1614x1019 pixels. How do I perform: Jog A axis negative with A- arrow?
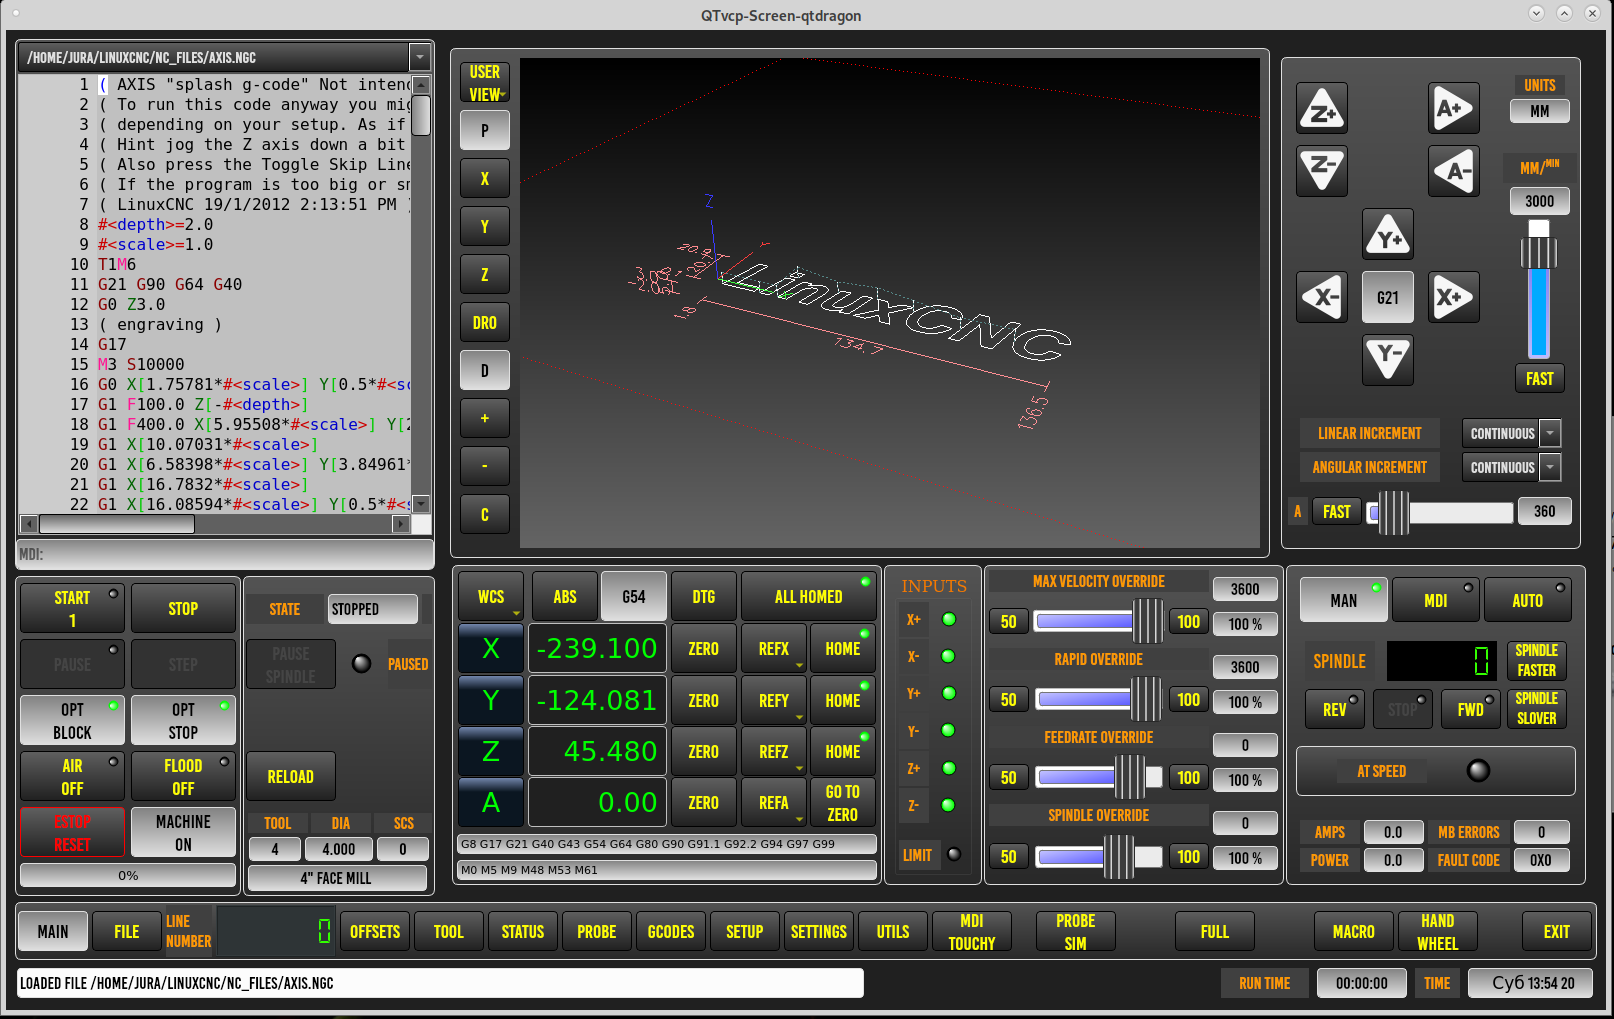1453,170
